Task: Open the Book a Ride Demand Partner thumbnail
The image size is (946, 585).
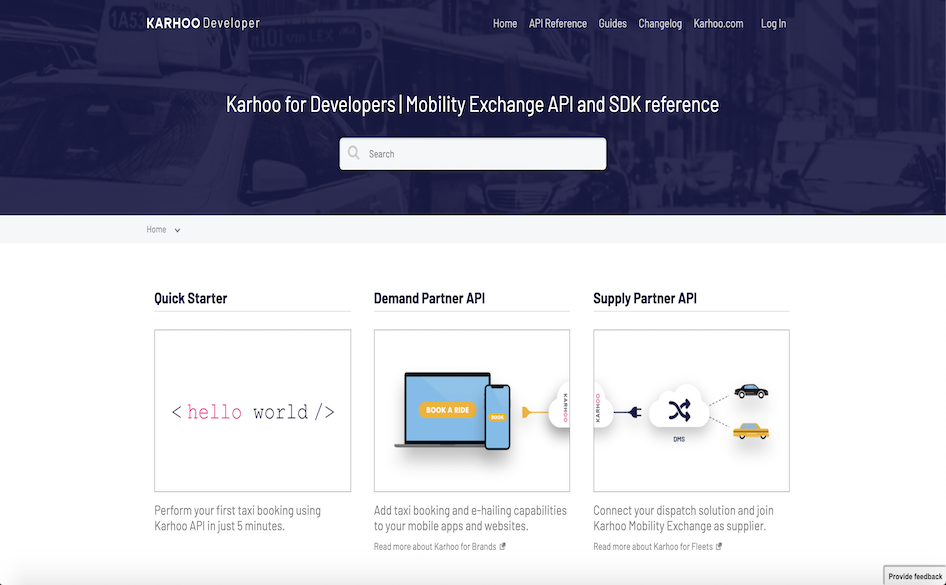Action: pyautogui.click(x=472, y=410)
